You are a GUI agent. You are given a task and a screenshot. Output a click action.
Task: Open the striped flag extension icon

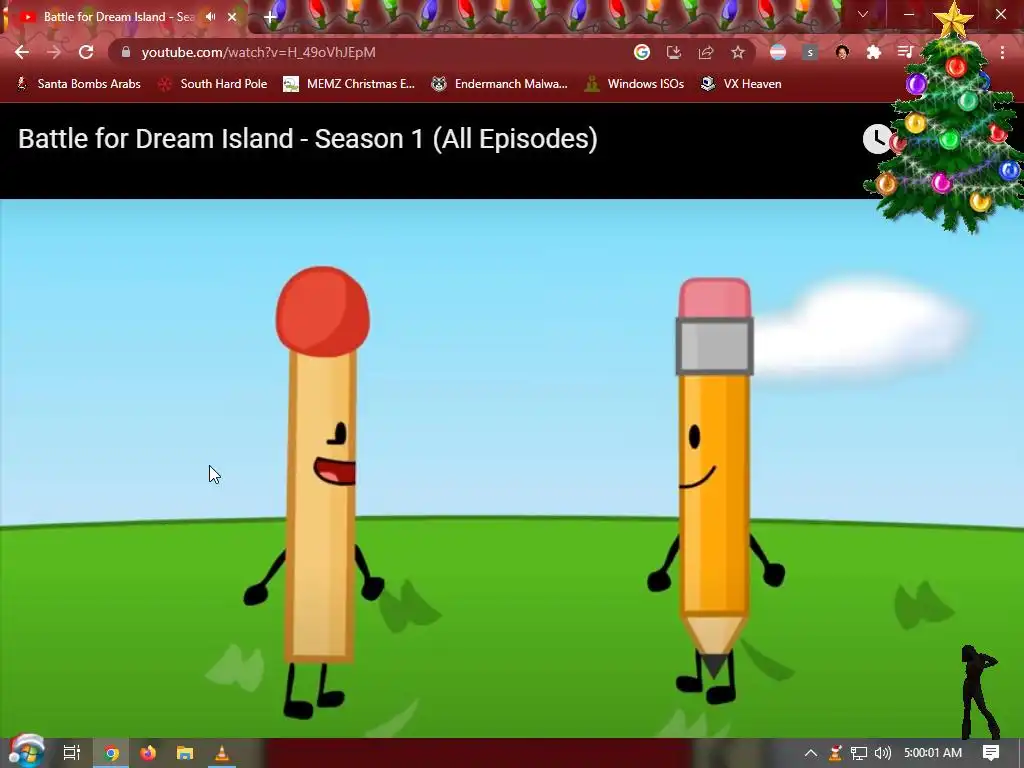pyautogui.click(x=778, y=52)
